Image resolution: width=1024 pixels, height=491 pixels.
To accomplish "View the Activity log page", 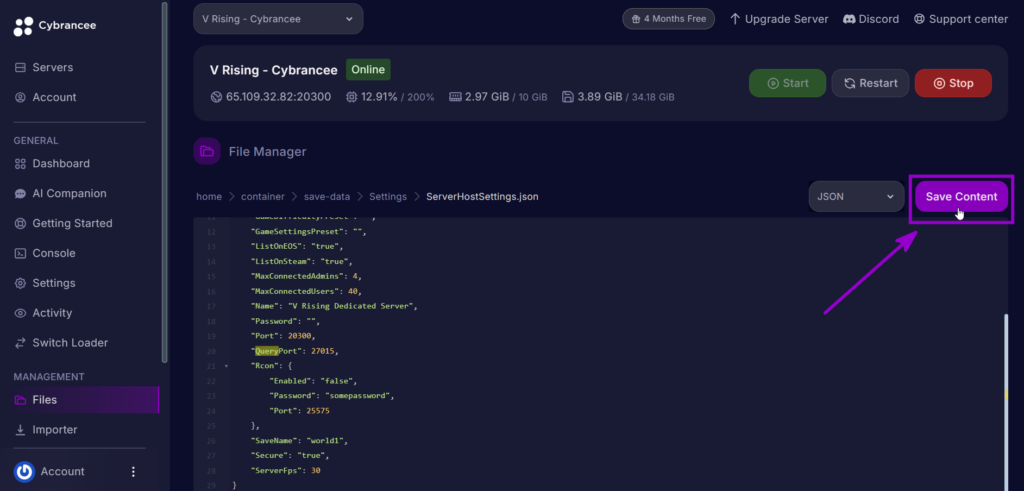I will point(43,313).
